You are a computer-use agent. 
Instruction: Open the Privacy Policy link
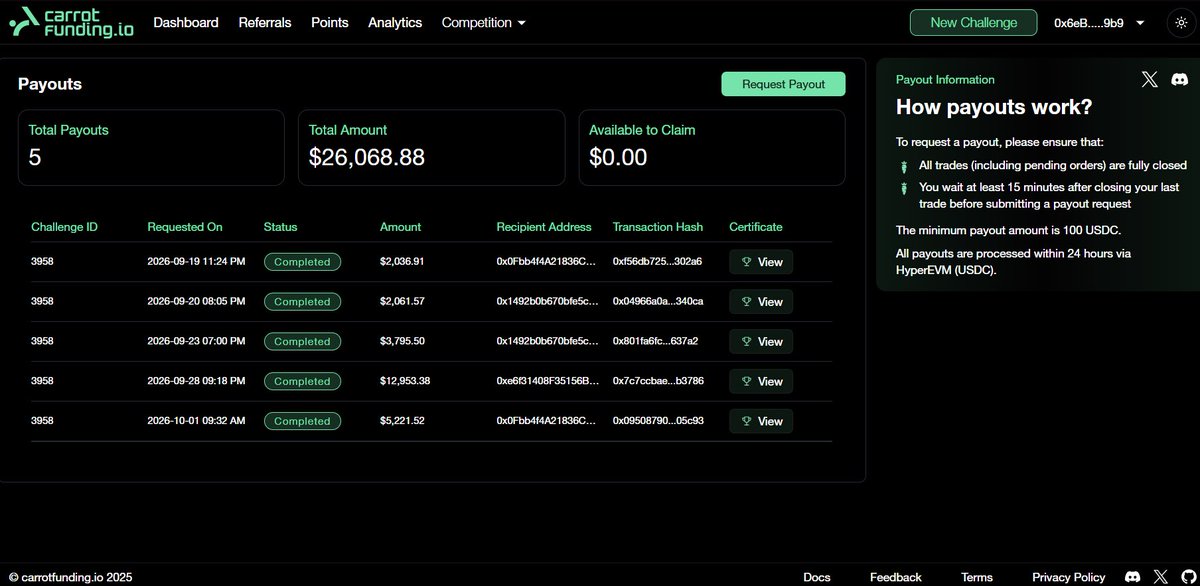click(x=1069, y=577)
